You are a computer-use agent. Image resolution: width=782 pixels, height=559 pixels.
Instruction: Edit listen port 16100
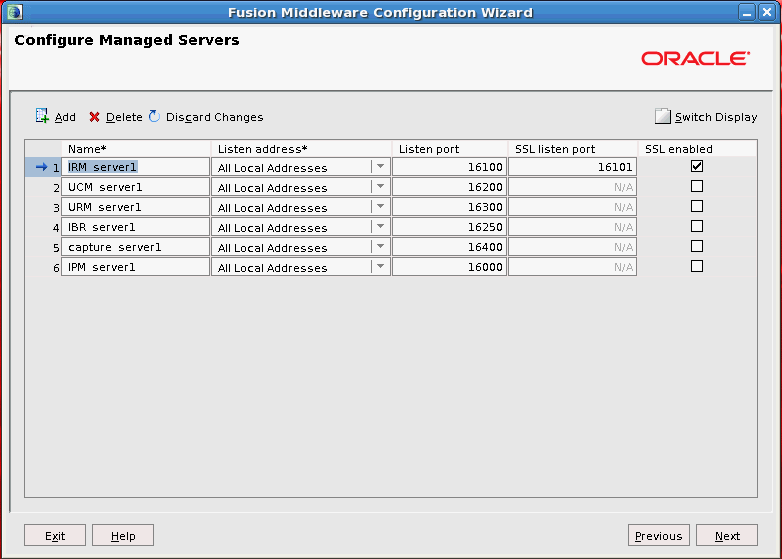[x=449, y=167]
